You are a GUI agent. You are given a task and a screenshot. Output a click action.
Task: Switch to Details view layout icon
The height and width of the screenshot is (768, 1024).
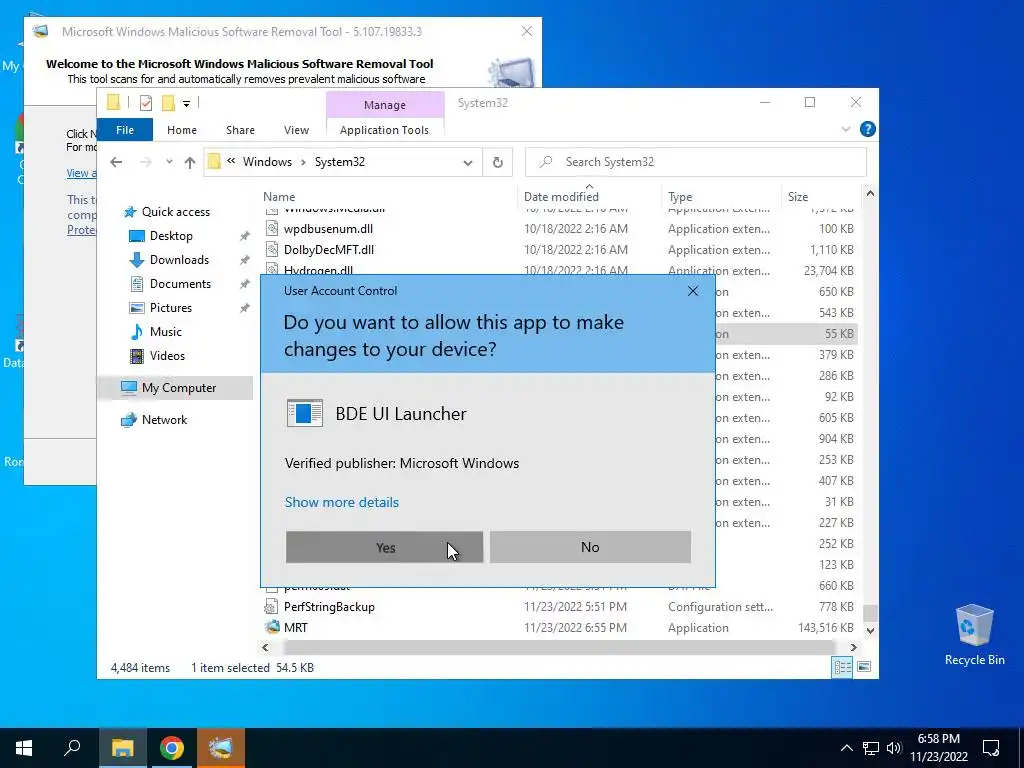click(842, 667)
